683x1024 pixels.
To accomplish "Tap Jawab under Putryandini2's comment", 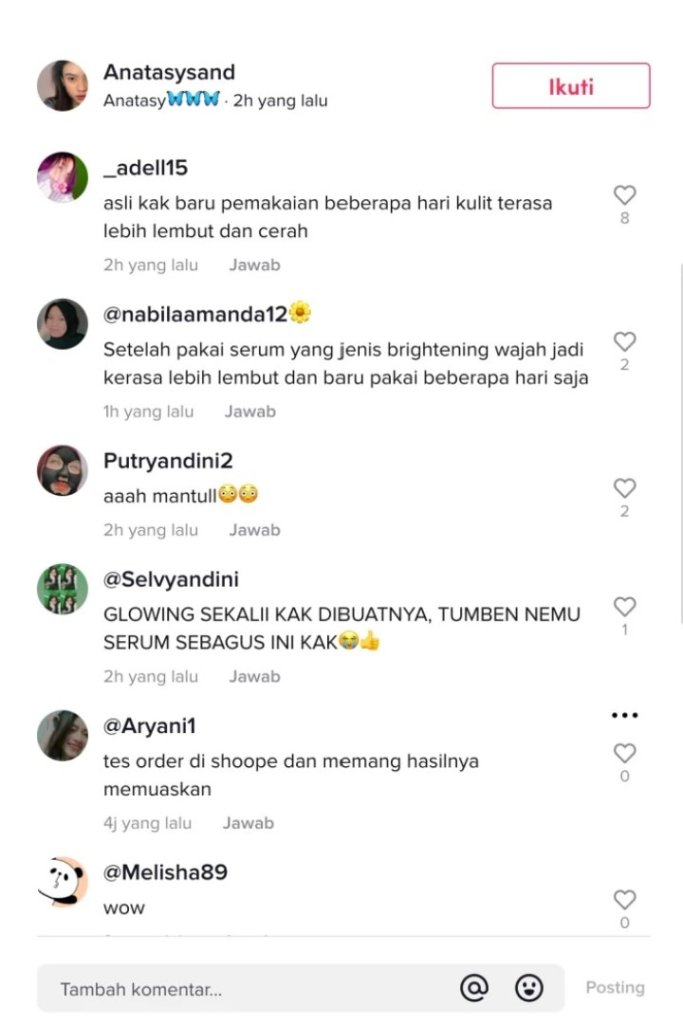I will click(x=255, y=530).
